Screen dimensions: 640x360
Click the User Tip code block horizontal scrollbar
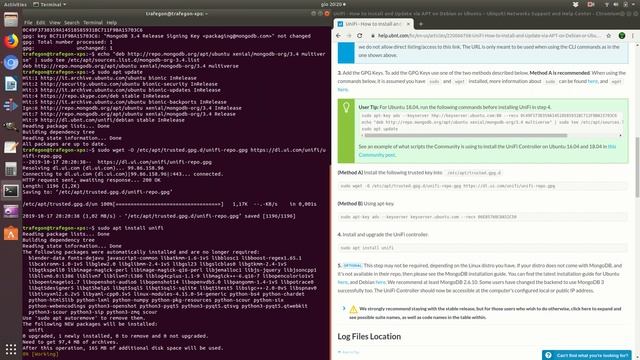click(466, 135)
